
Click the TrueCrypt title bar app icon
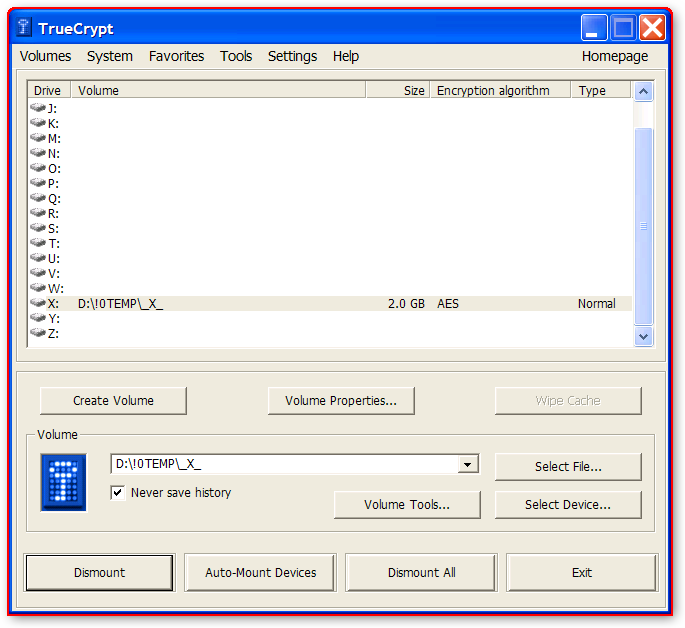(x=24, y=27)
